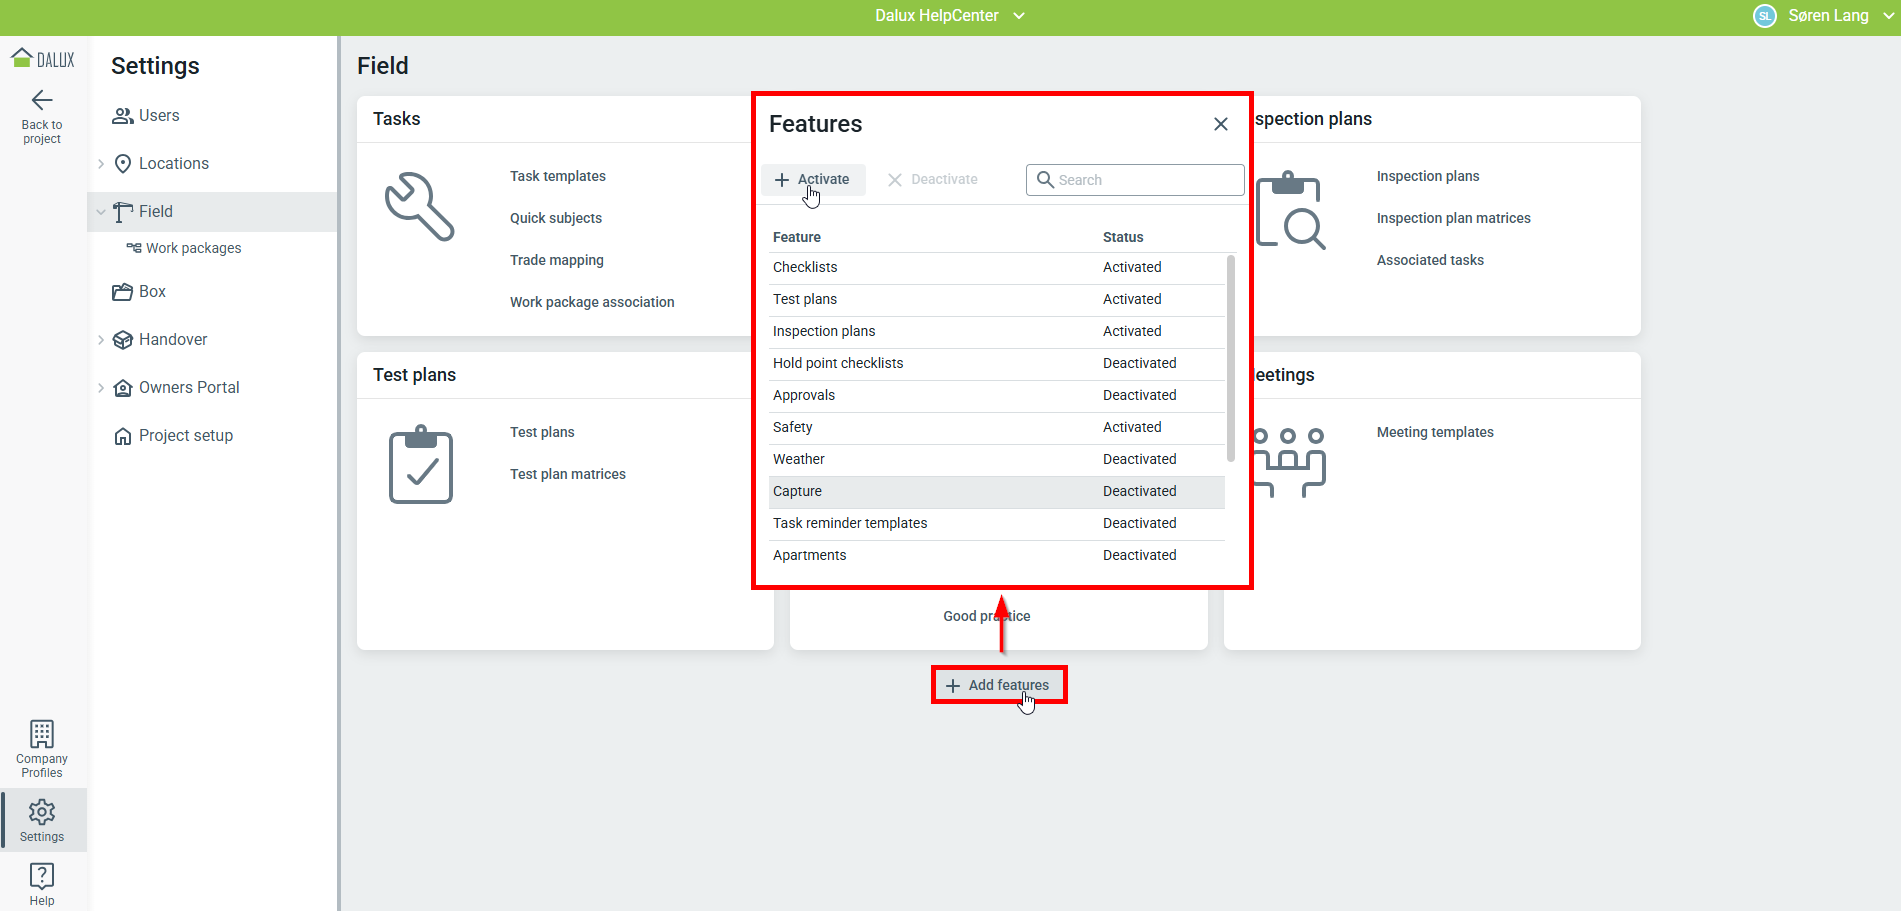The width and height of the screenshot is (1901, 911).
Task: Collapse the Field tree item
Action: 101,212
